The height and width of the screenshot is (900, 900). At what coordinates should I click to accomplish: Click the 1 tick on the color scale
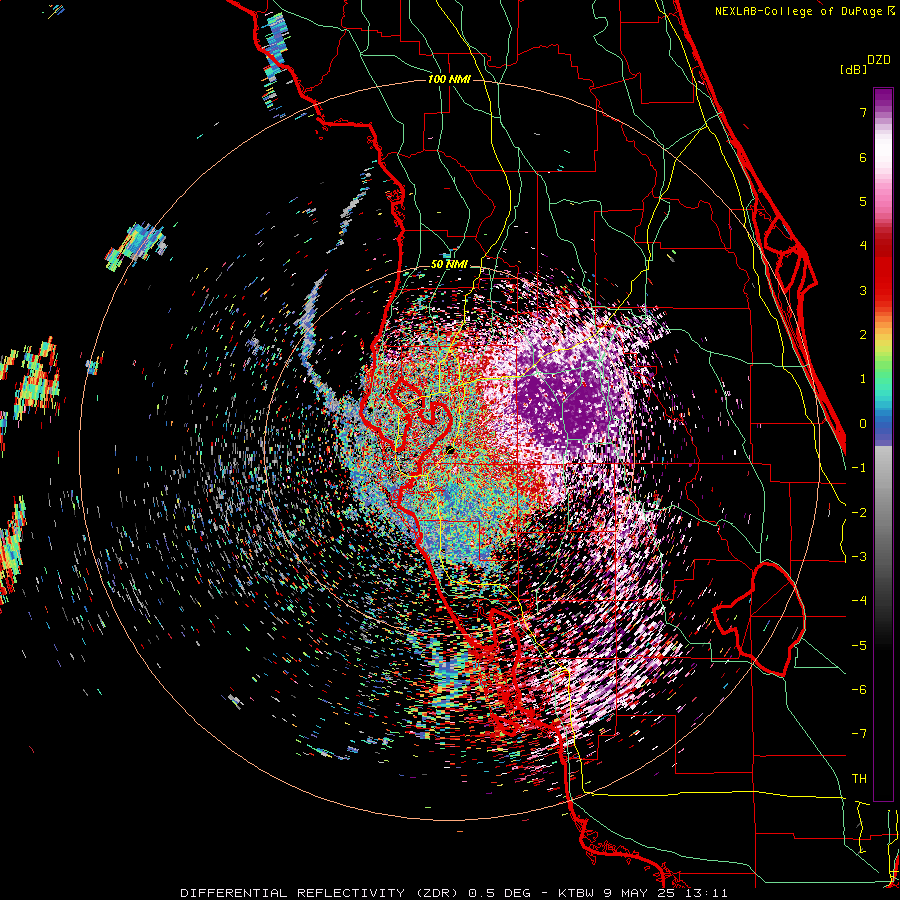click(863, 379)
